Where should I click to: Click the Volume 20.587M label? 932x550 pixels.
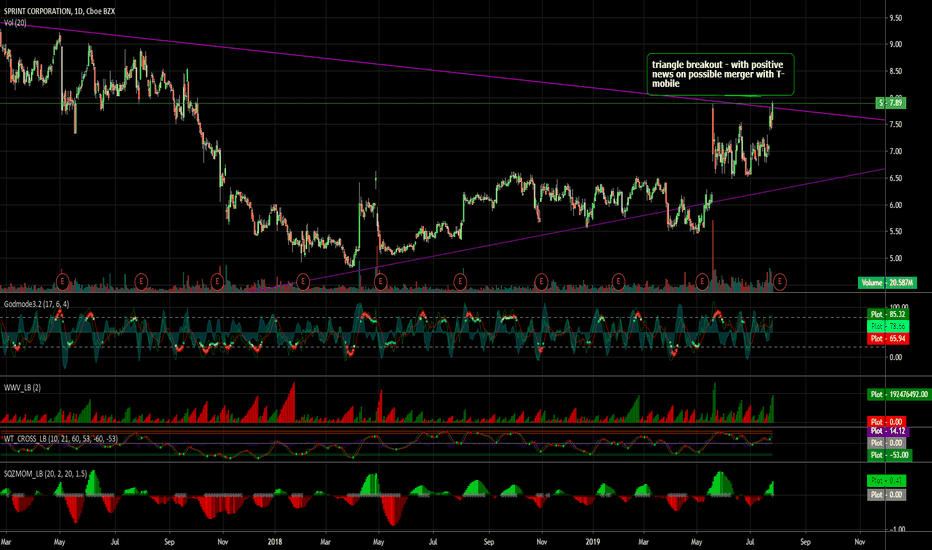pos(886,282)
